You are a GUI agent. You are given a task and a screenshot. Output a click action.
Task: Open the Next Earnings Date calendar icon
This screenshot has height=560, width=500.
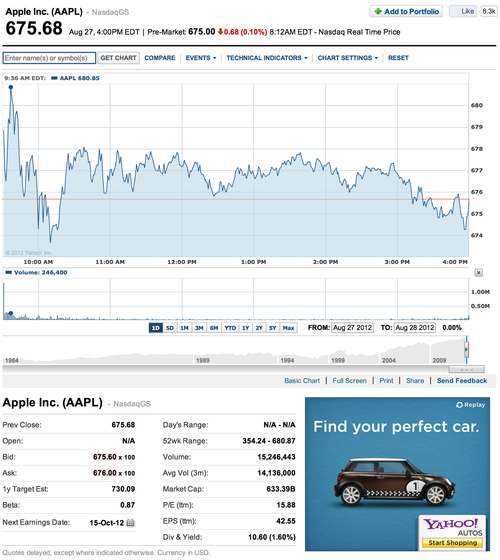click(130, 523)
